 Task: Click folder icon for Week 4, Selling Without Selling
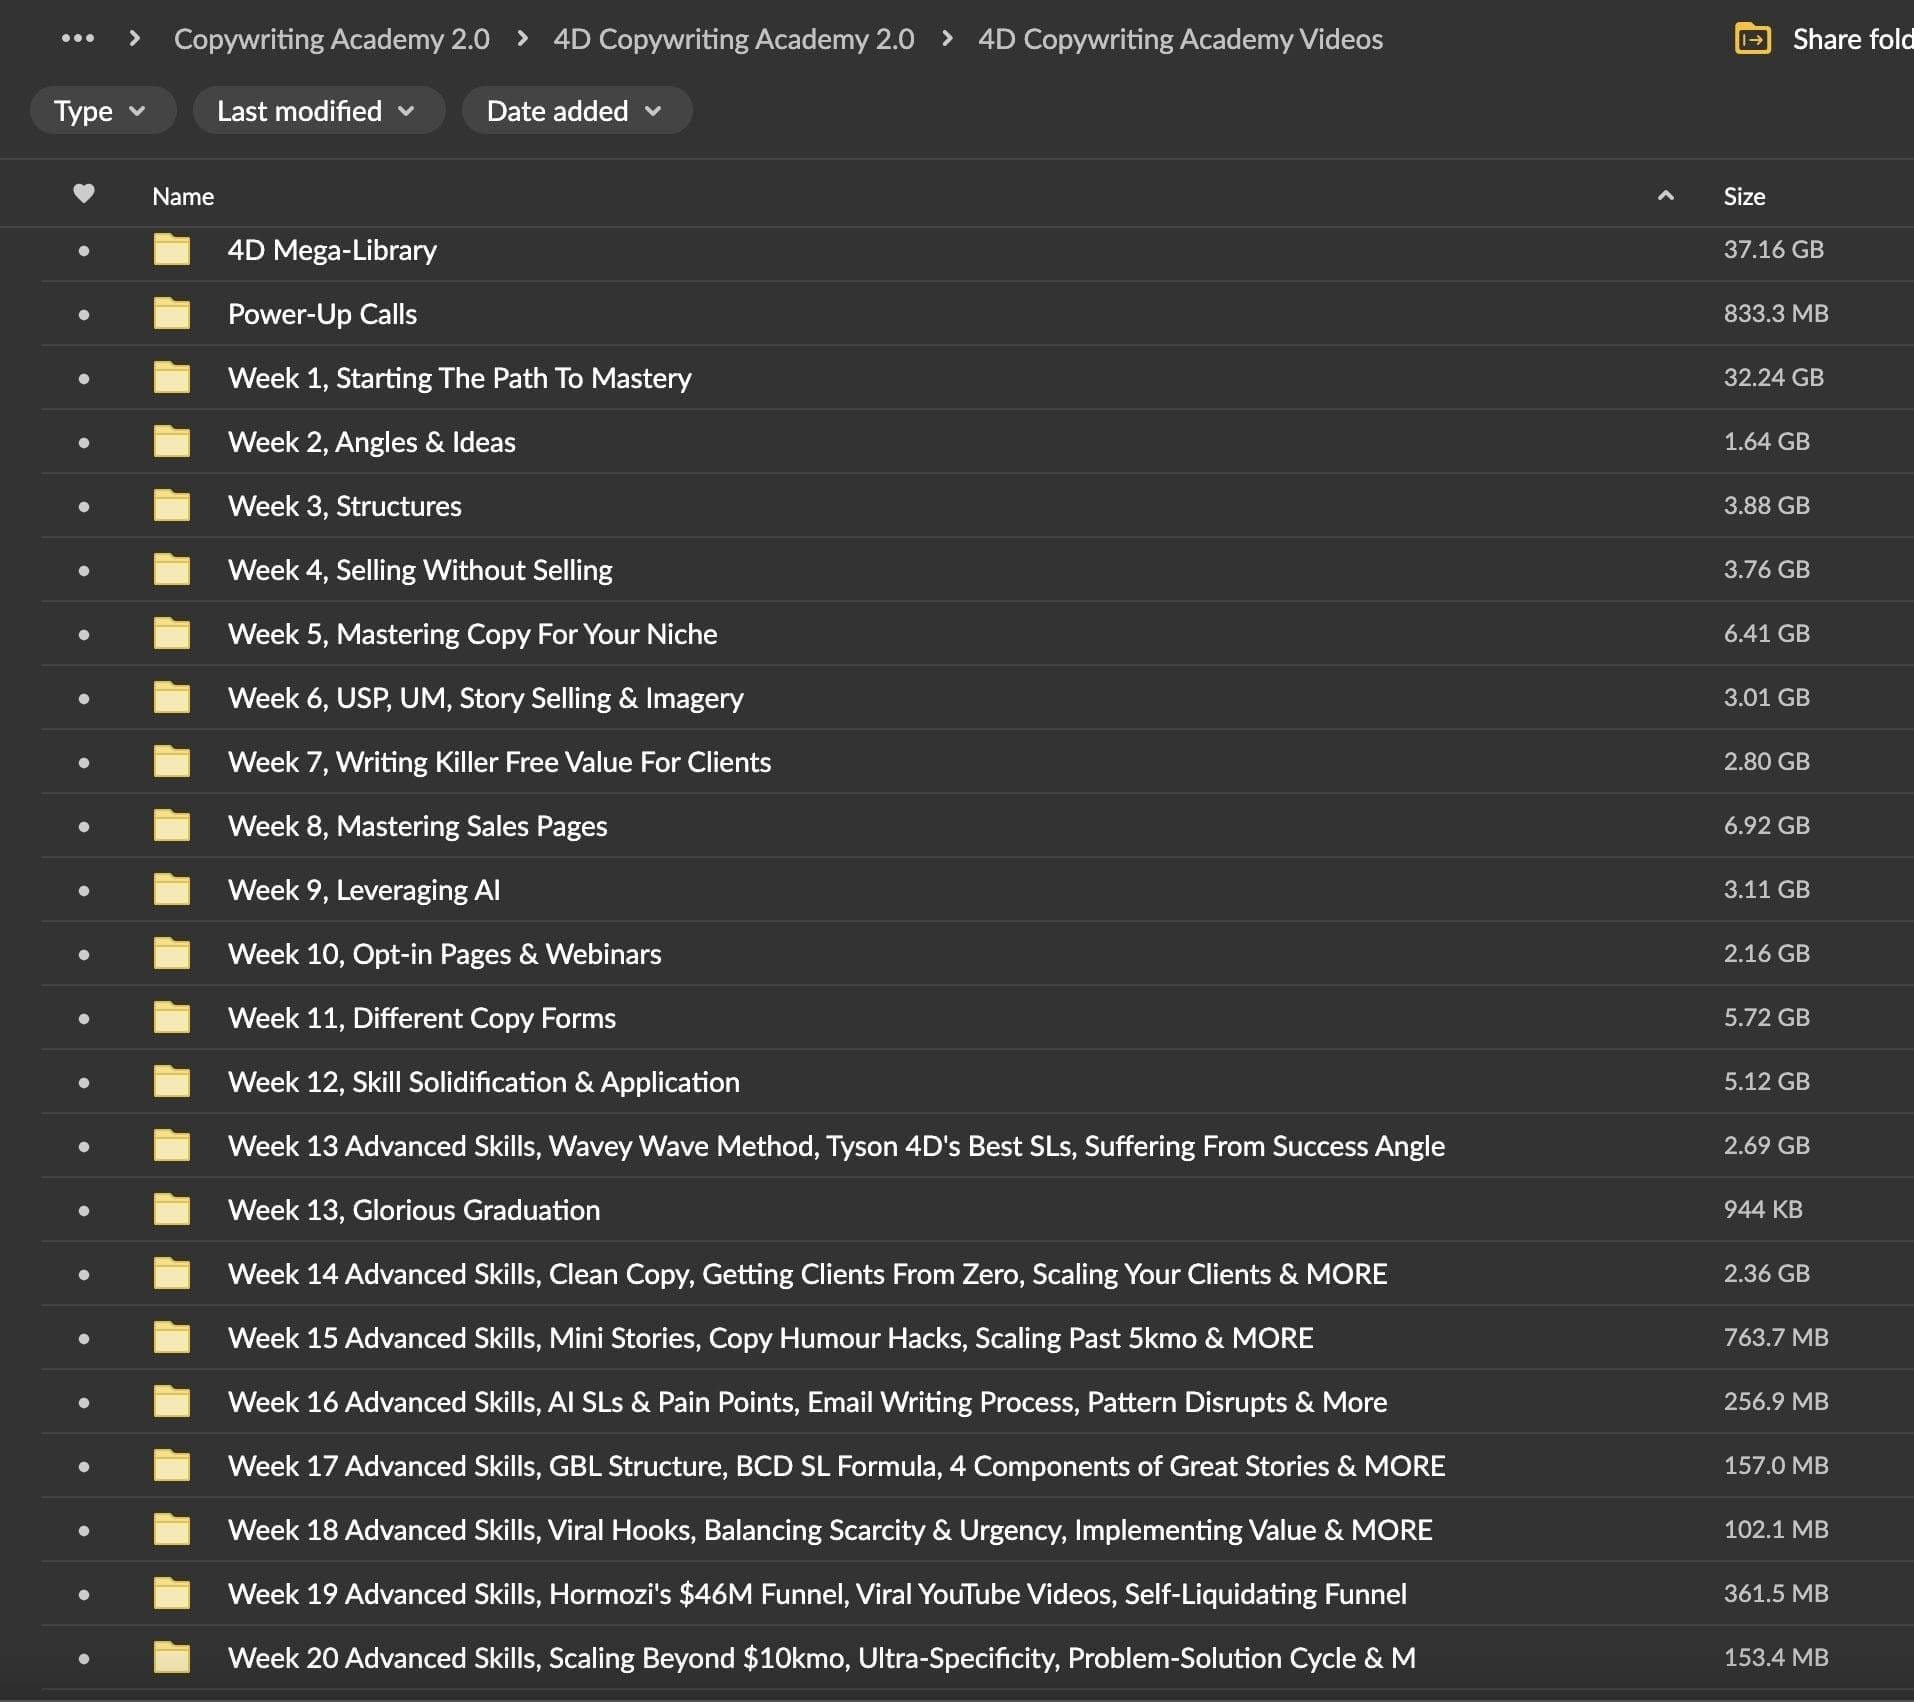172,569
